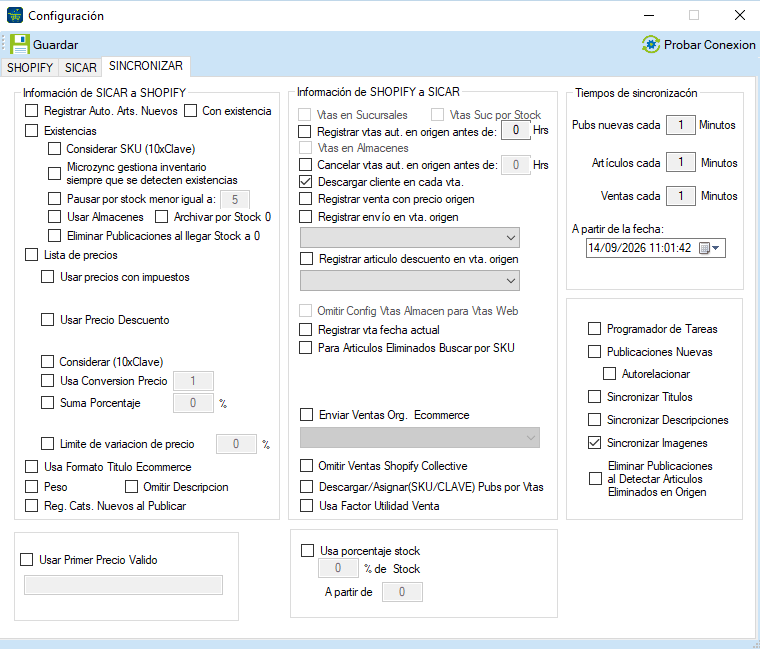Check Usar Primer Precio Valido
The image size is (760, 649).
point(27,560)
